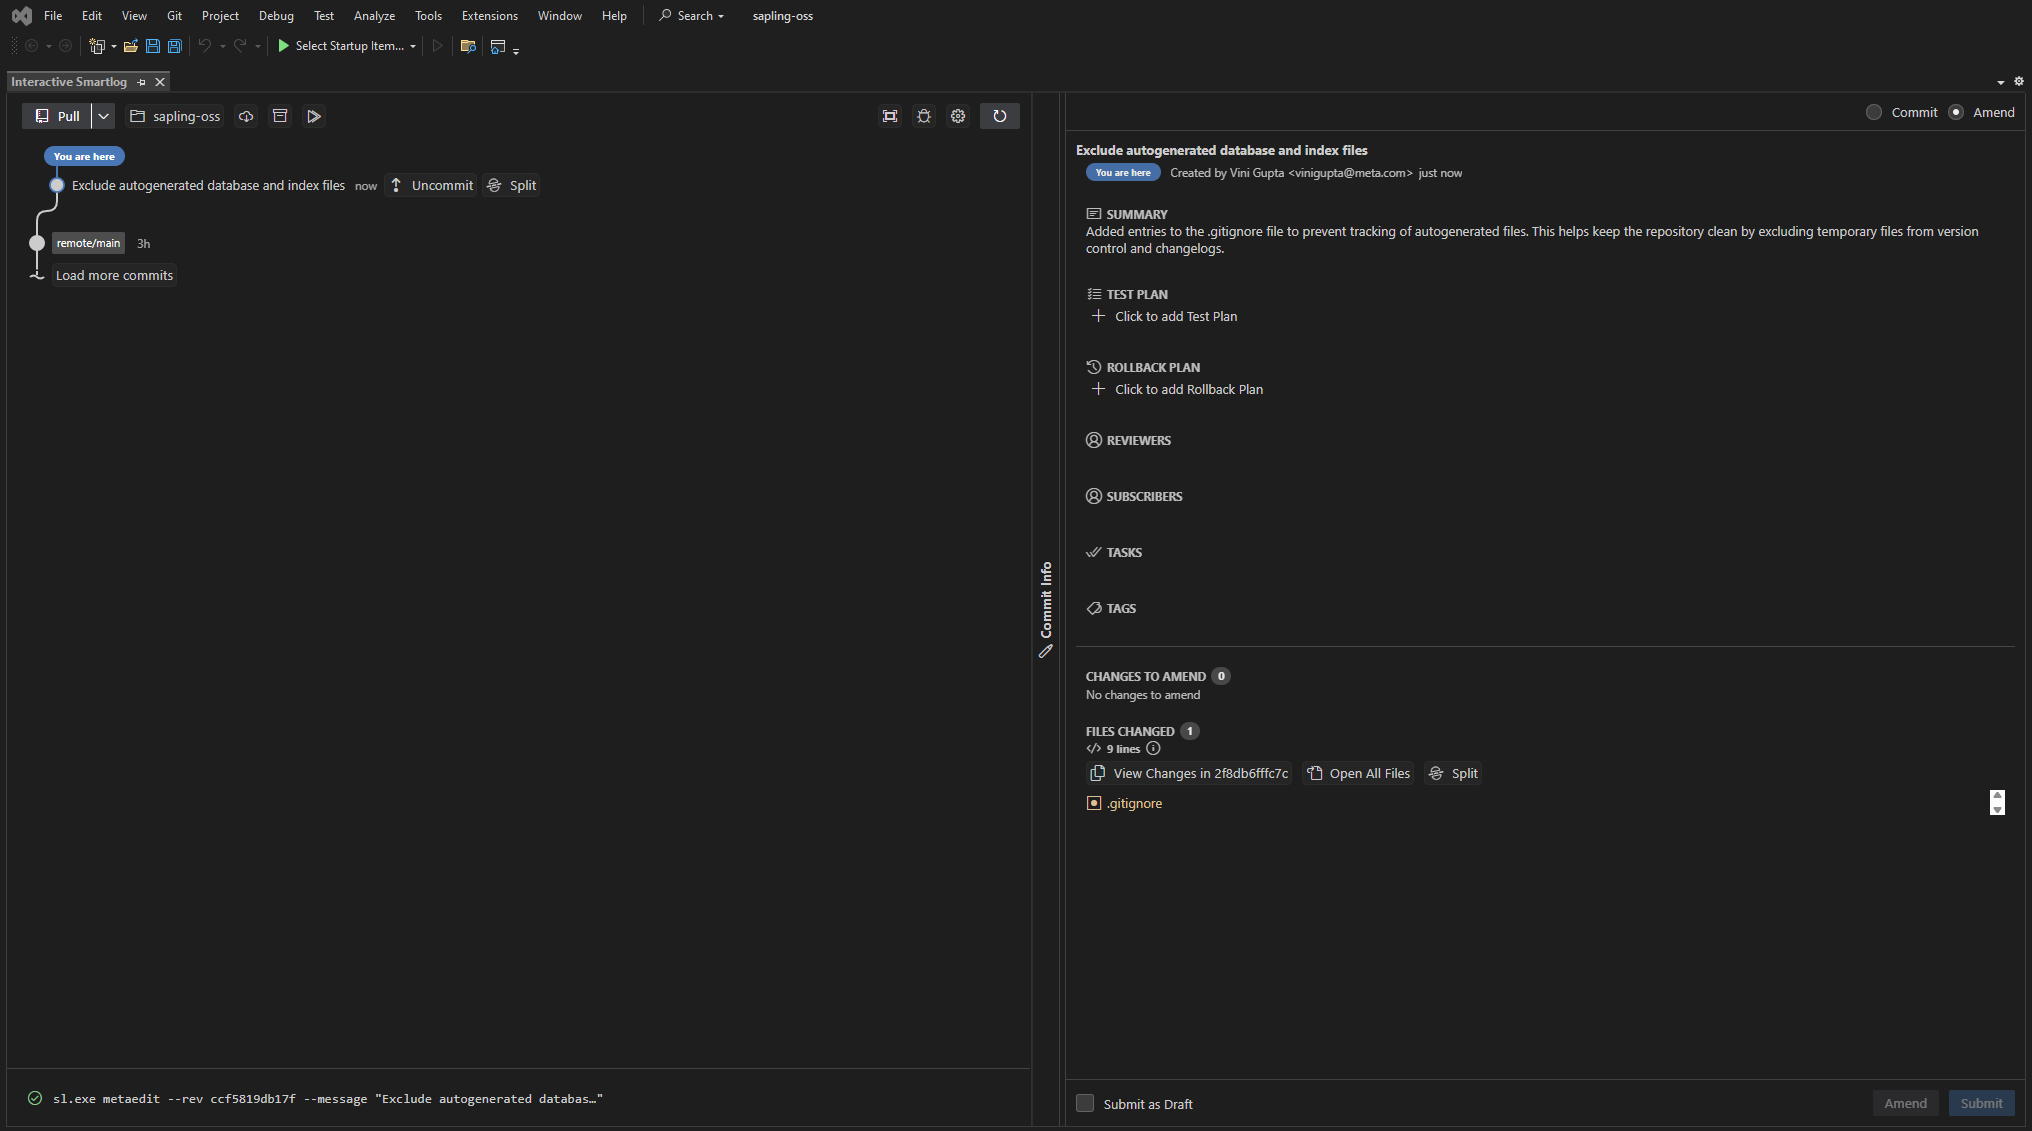Click the lines changed info icon

coord(1153,748)
